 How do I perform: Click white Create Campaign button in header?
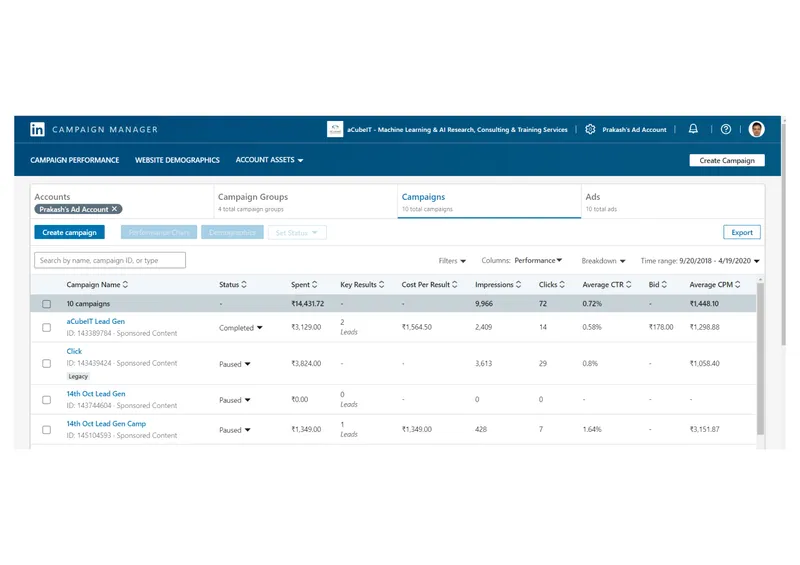[x=727, y=160]
